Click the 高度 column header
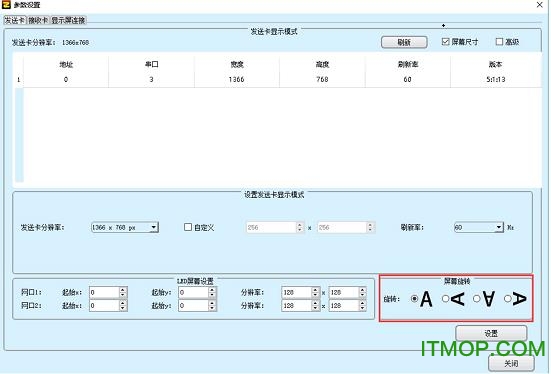This screenshot has width=551, height=374. [322, 64]
